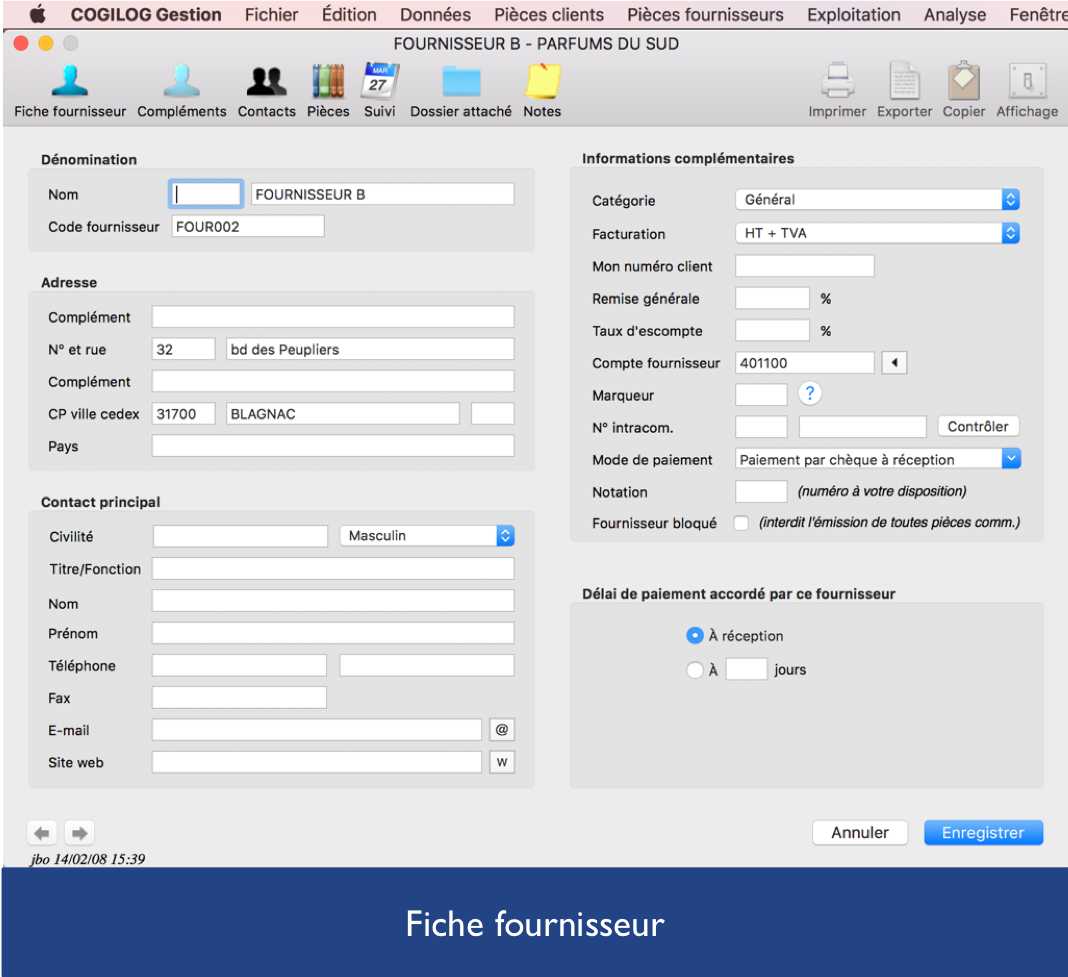Click the Remise générale field
The width and height of the screenshot is (1068, 977).
(772, 298)
